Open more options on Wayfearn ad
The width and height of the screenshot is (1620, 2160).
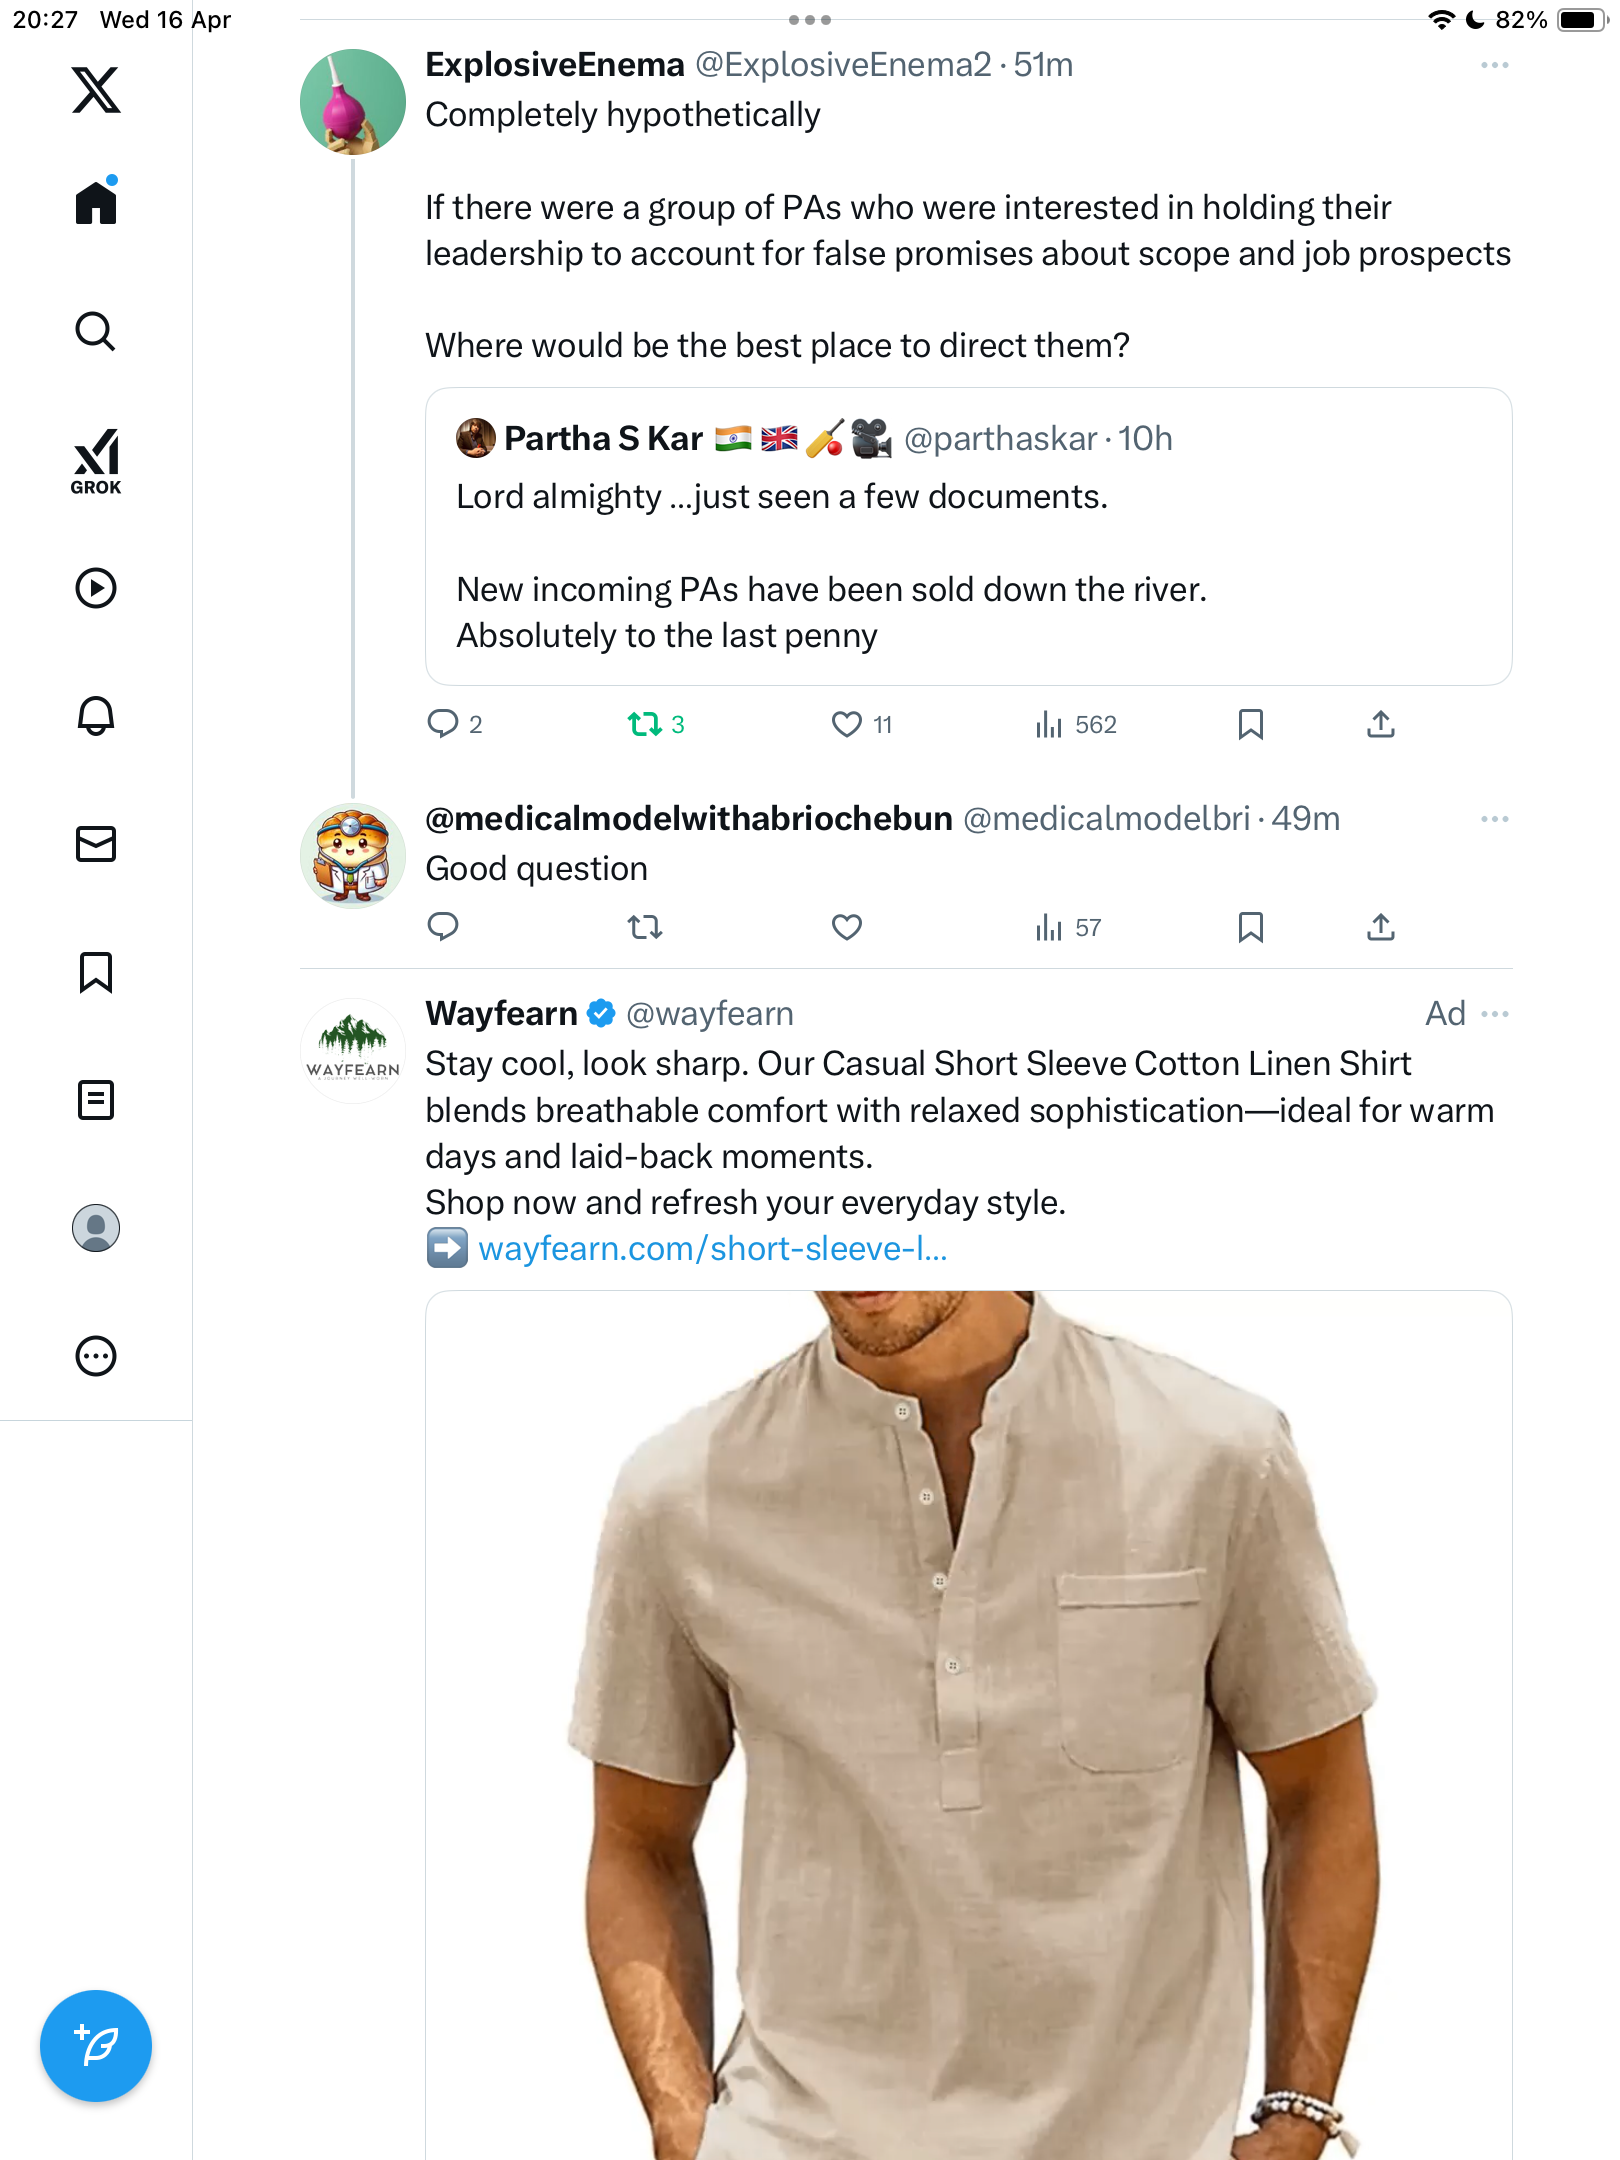coord(1494,1014)
